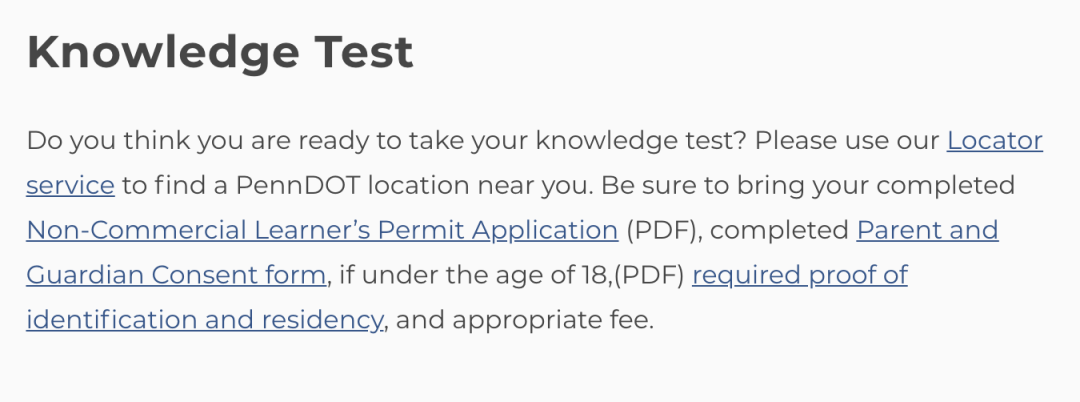Open the "identification and residency" link text
Viewport: 1080px width, 402px height.
[204, 320]
